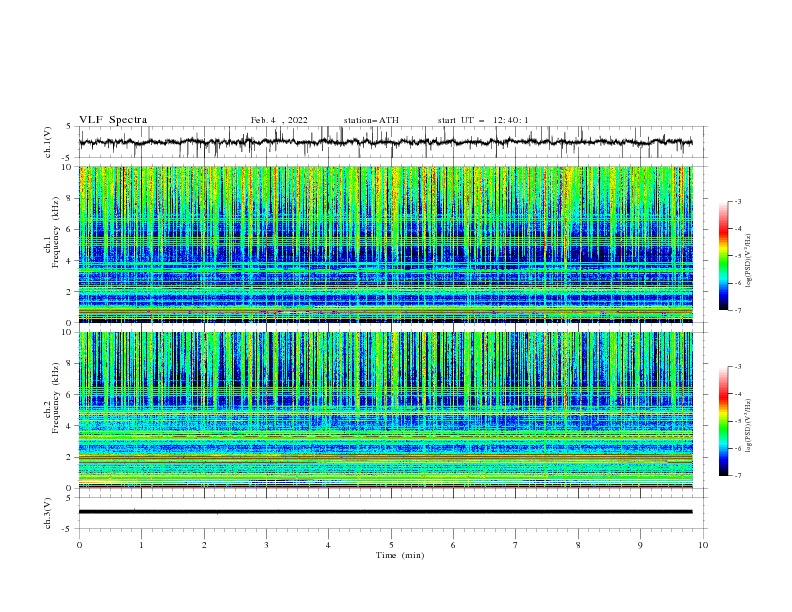Click the 'Feb. 4 , 2022' date label
Viewport: 792px width, 612px height.
pyautogui.click(x=279, y=120)
